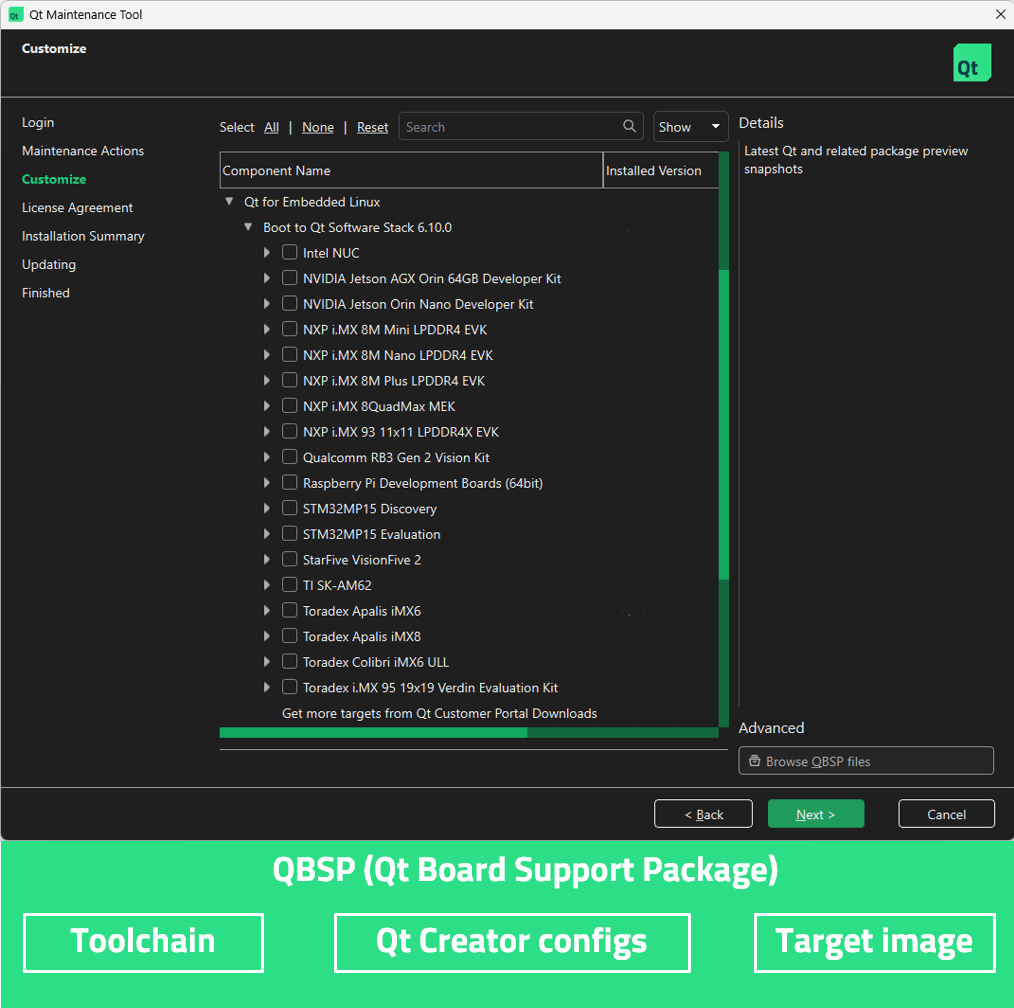Switch to the Maintenance Actions page
The image size is (1014, 1008).
click(82, 150)
